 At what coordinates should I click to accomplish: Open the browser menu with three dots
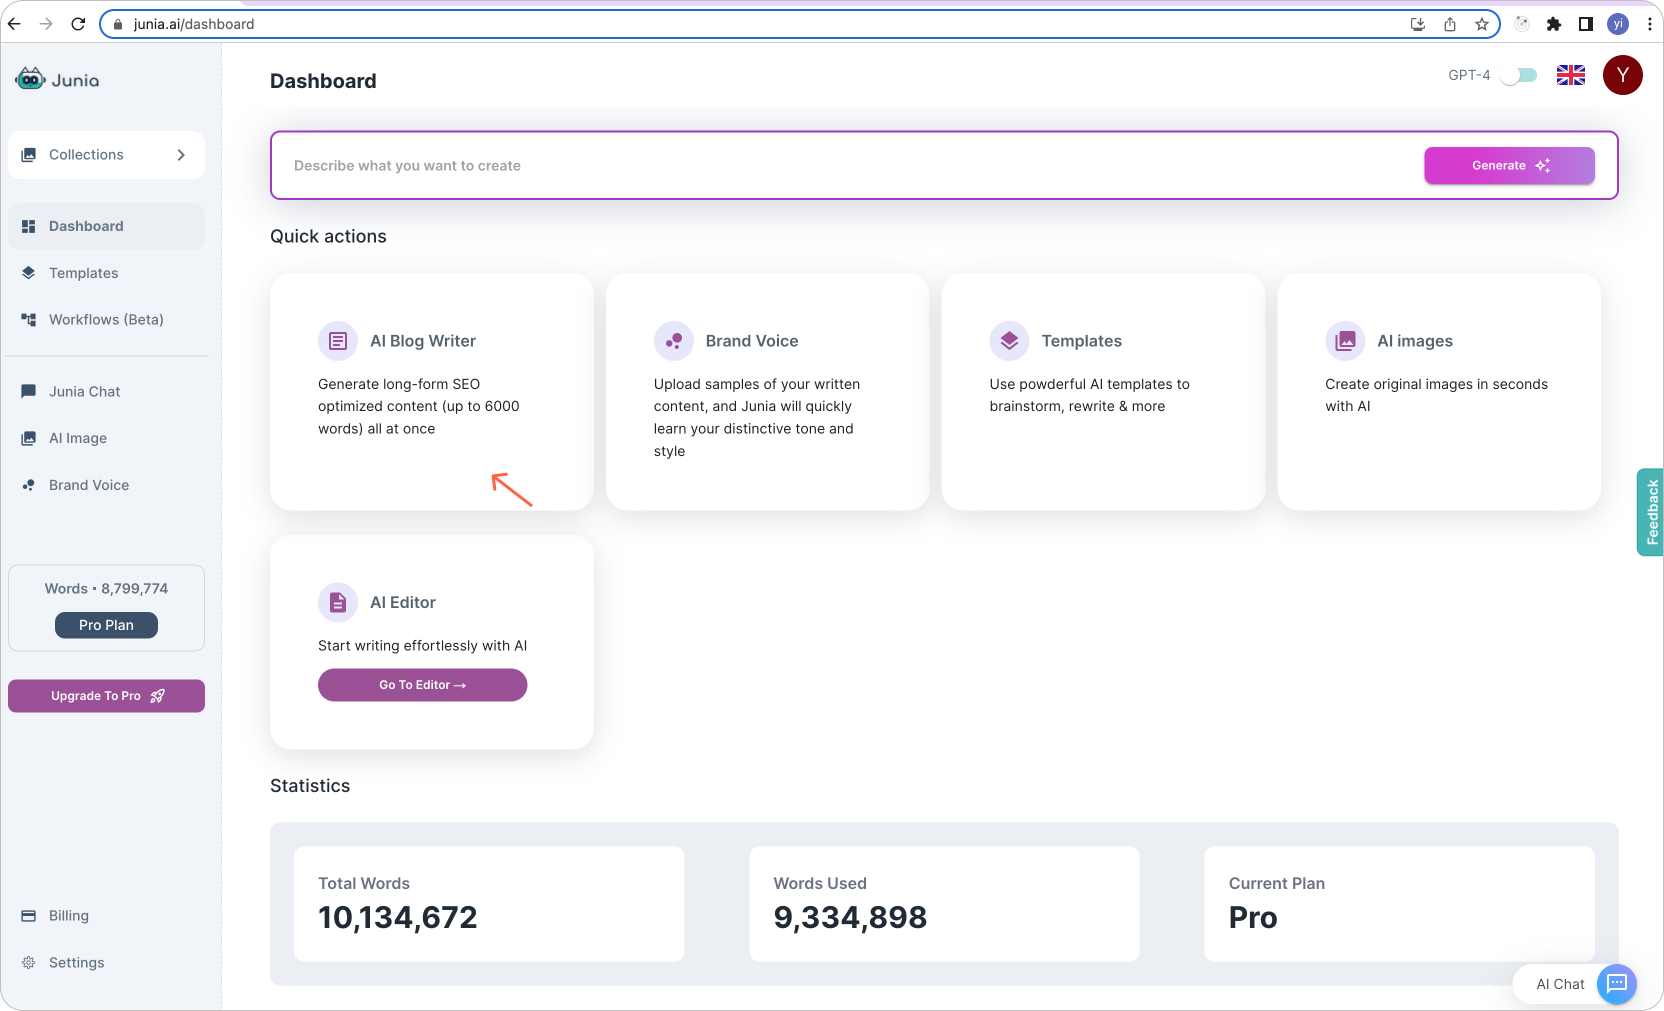point(1649,23)
